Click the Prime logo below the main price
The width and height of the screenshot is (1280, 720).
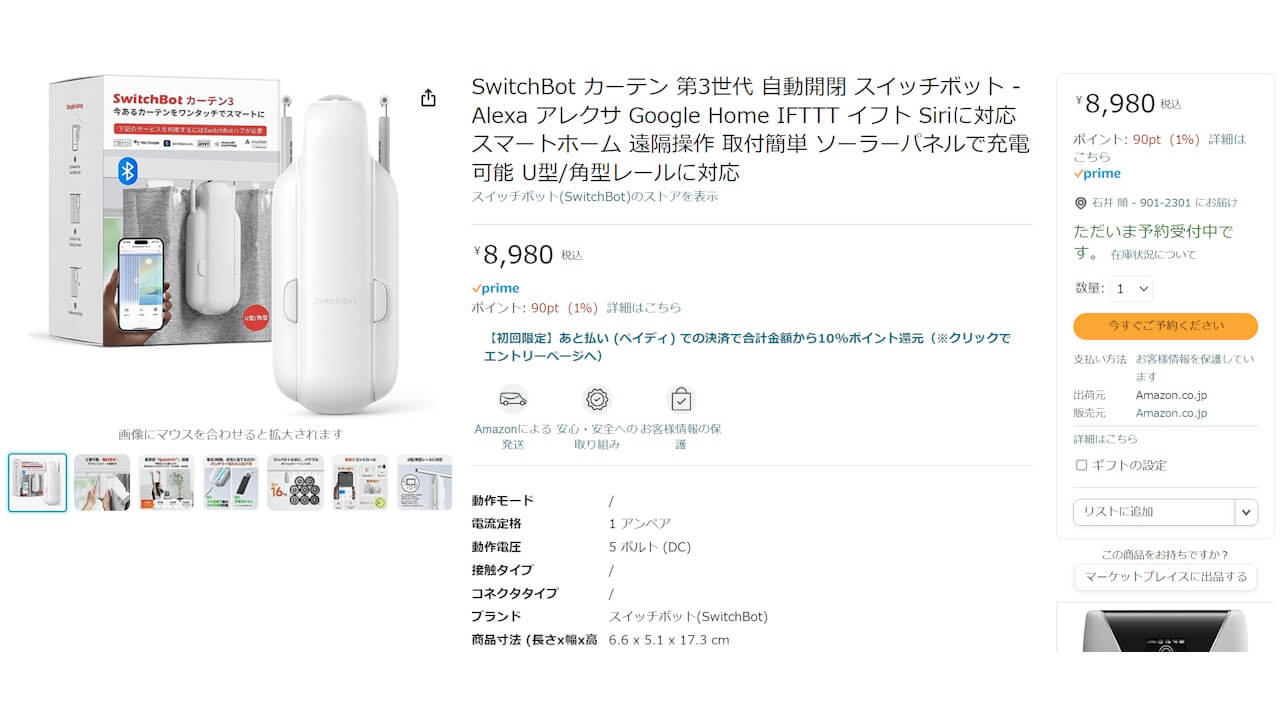coord(496,287)
